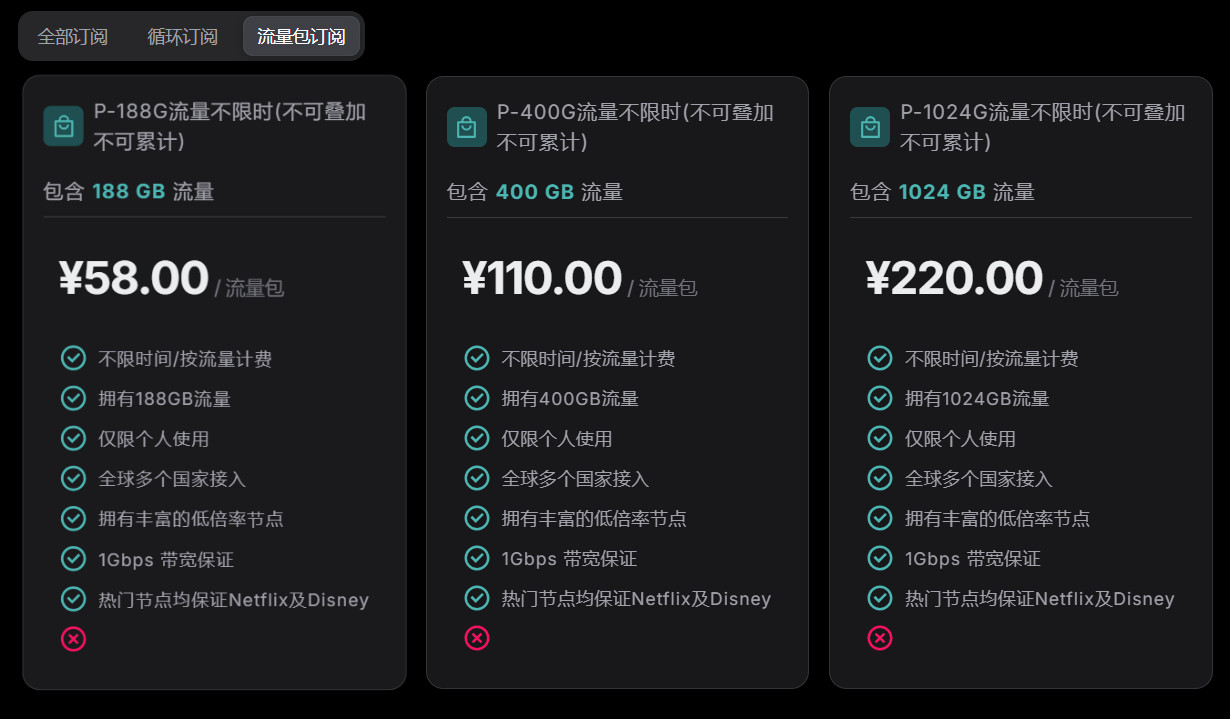Viewport: 1230px width, 719px height.
Task: Select the 流量包订阅 tab
Action: (x=301, y=37)
